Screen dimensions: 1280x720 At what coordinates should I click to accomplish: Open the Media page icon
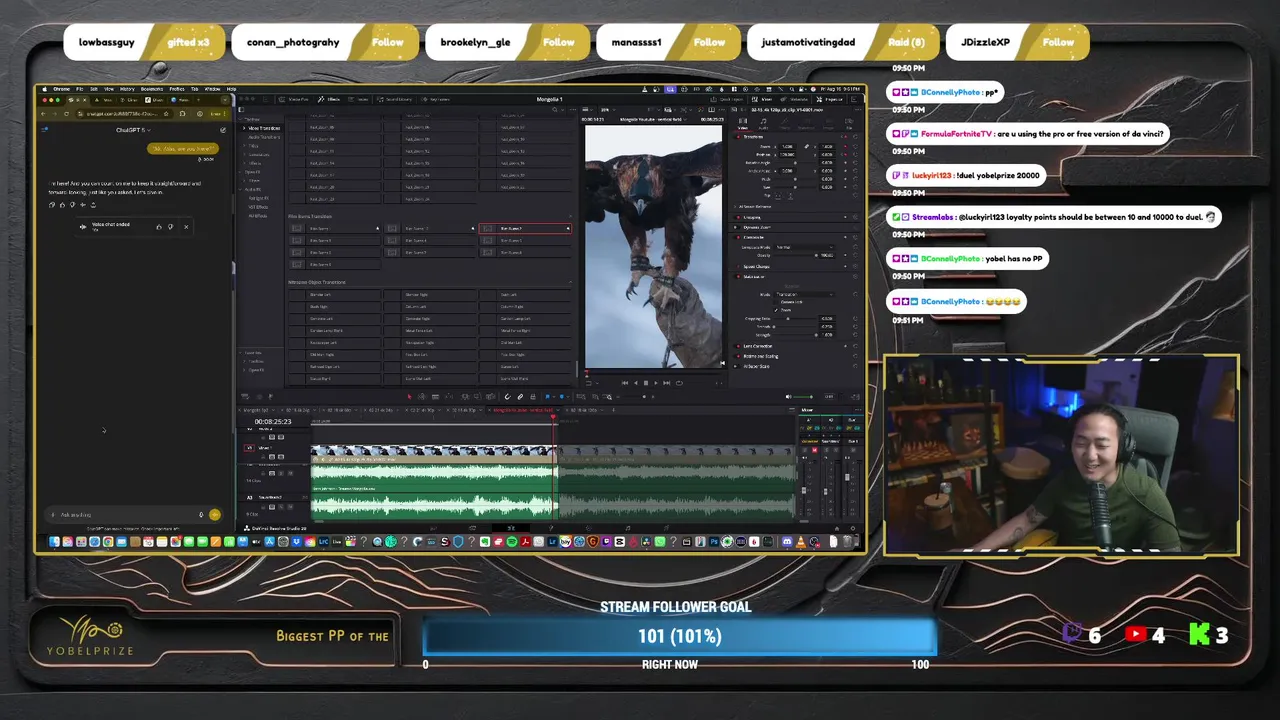(433, 528)
